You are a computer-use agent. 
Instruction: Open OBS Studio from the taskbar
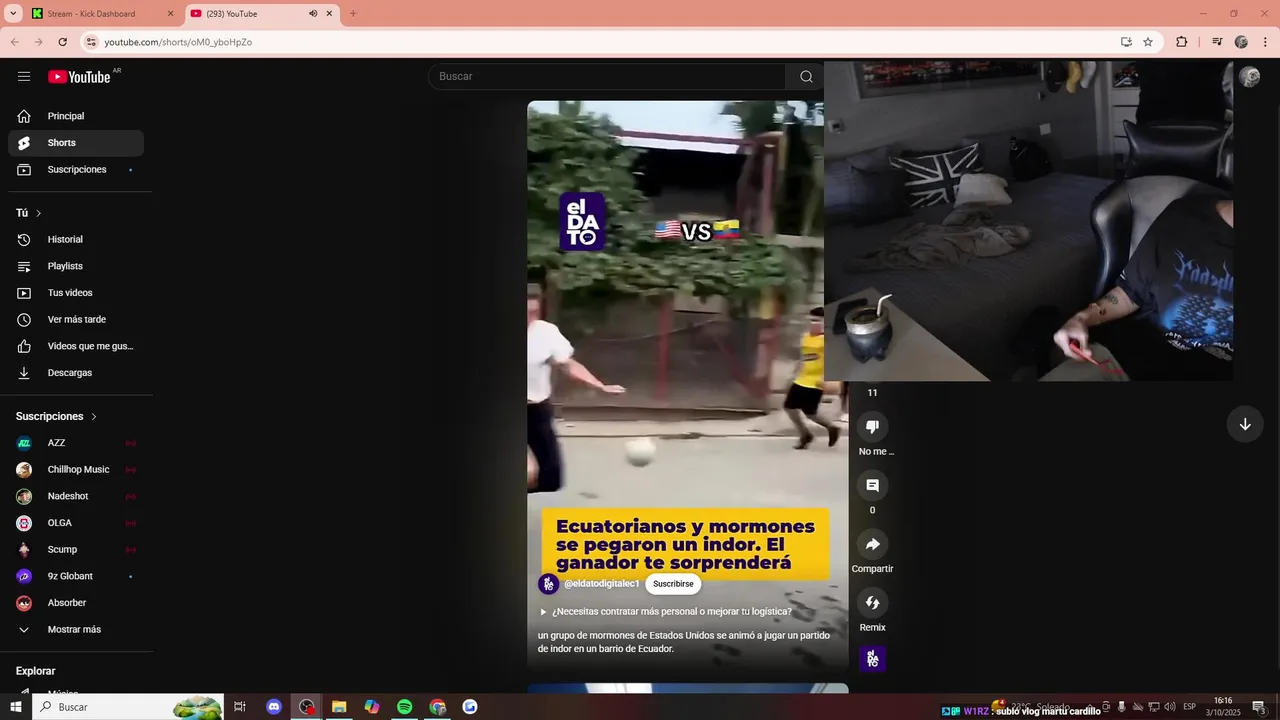[x=307, y=707]
